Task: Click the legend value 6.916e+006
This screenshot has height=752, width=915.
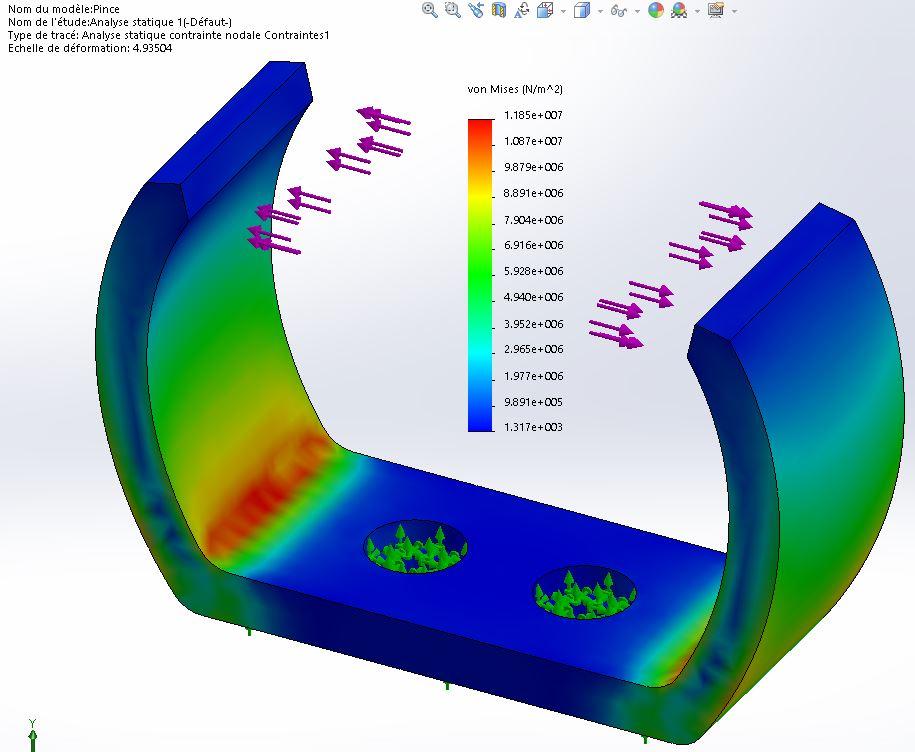Action: coord(533,245)
